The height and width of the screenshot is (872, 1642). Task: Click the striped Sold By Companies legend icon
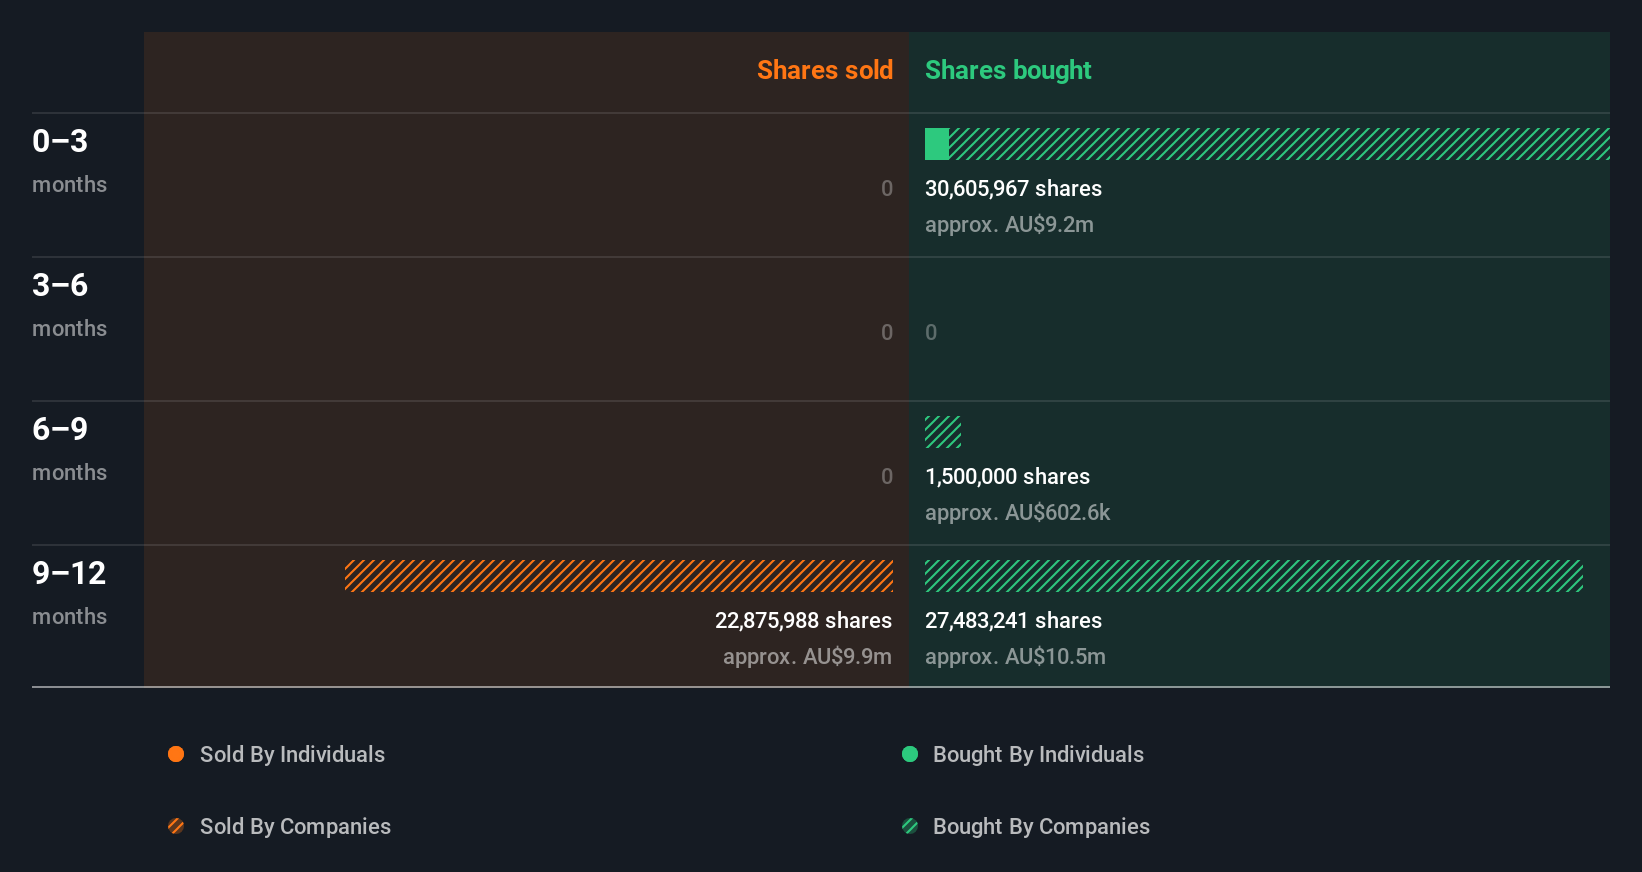[176, 826]
